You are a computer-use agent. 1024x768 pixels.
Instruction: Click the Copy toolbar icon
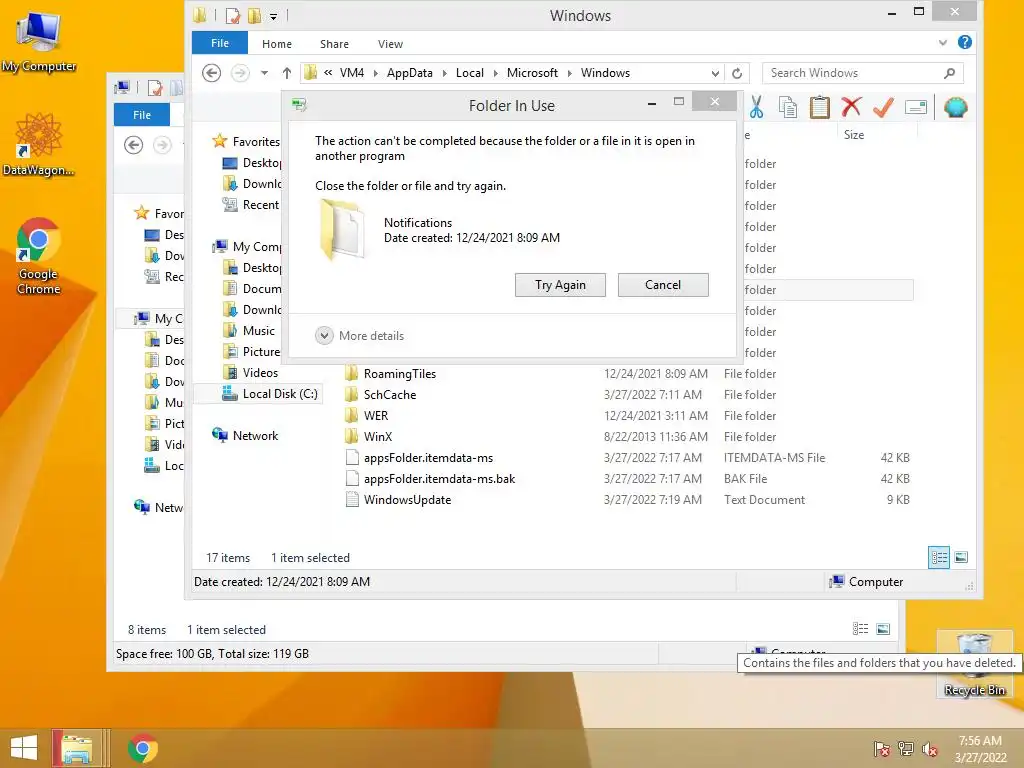(x=788, y=107)
